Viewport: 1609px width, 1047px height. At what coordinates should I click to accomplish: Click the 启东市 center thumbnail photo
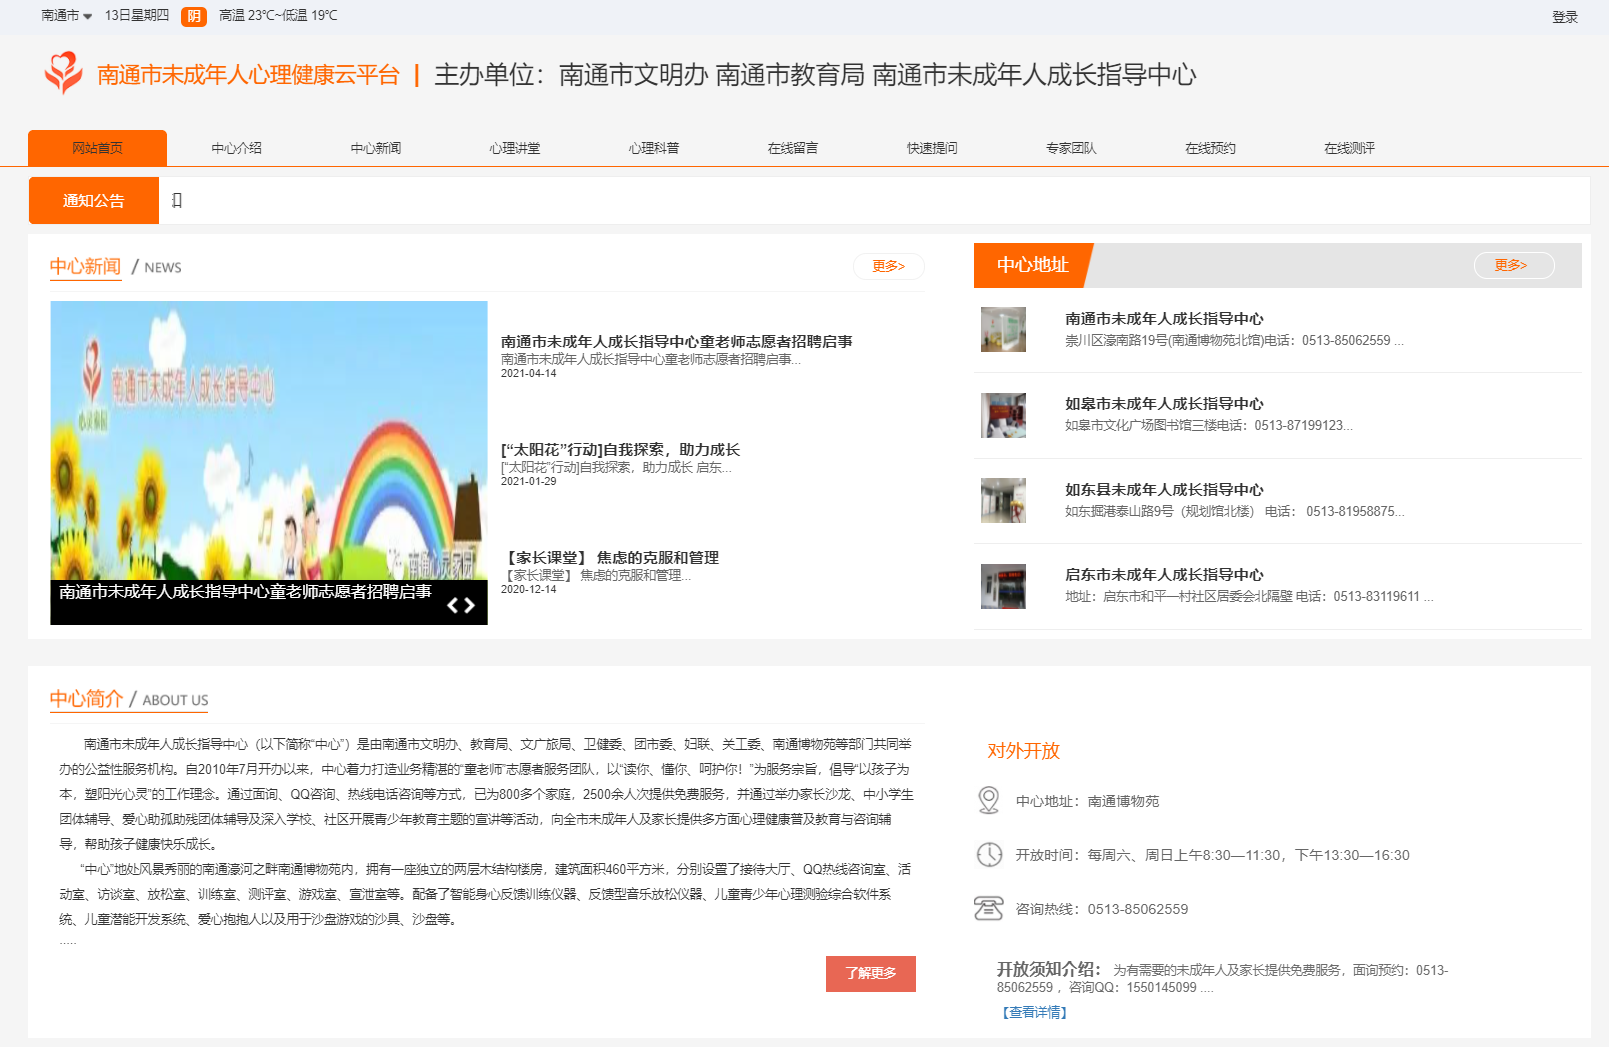[x=1003, y=587]
